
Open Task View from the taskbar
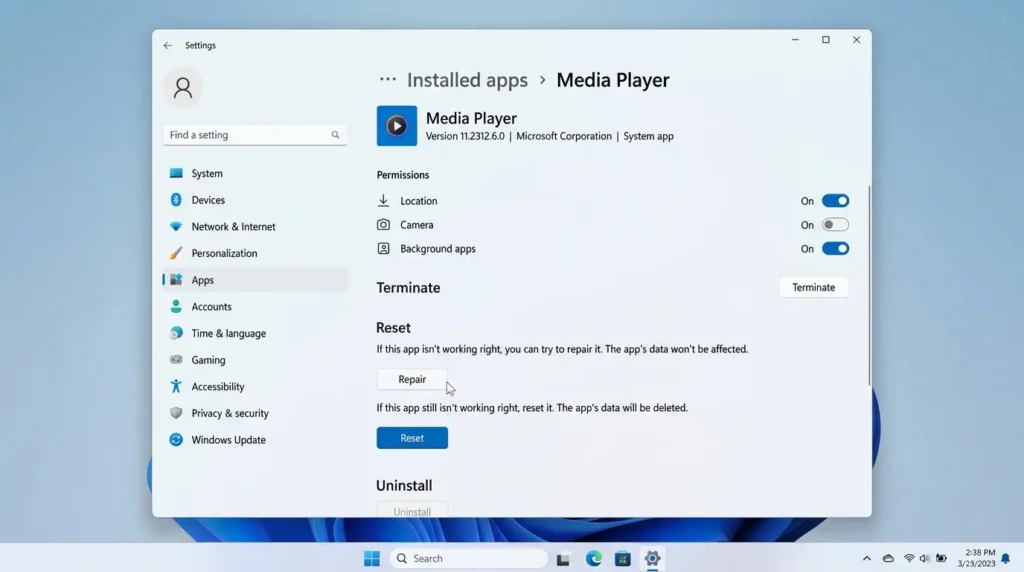pyautogui.click(x=563, y=559)
